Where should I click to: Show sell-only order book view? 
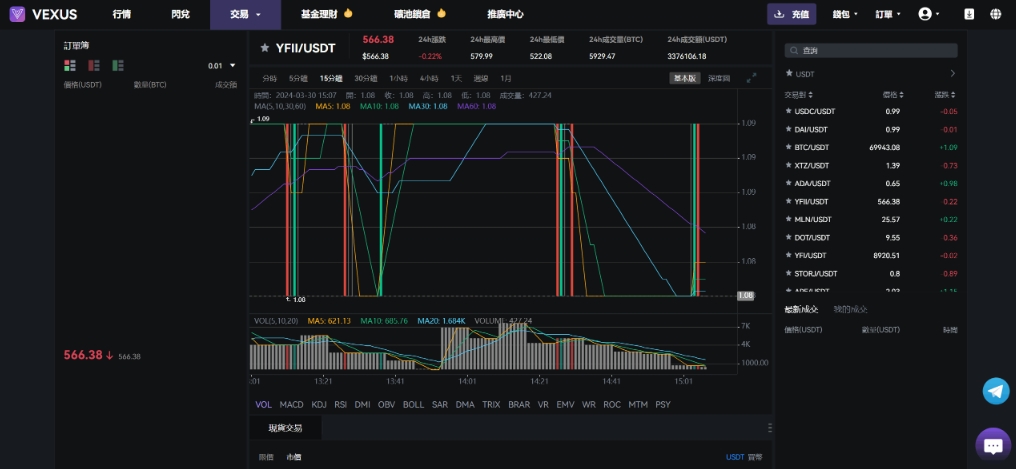(x=94, y=65)
